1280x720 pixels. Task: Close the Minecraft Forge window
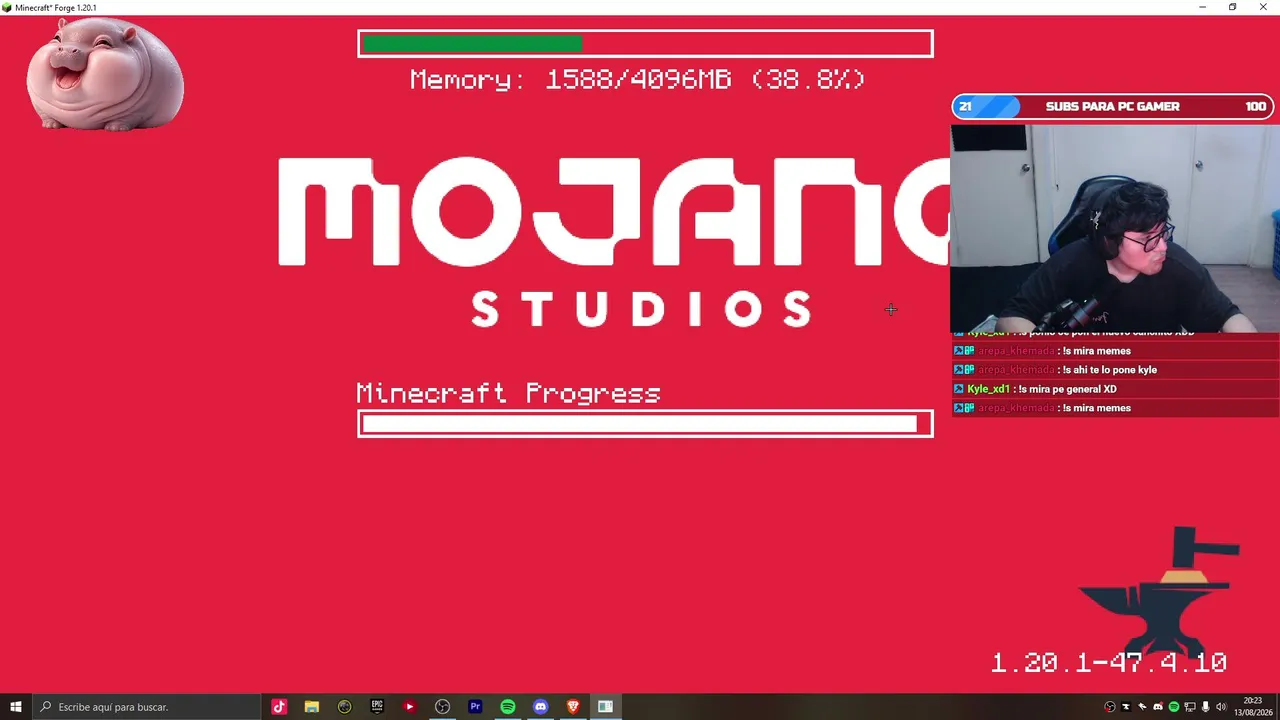coord(1263,7)
